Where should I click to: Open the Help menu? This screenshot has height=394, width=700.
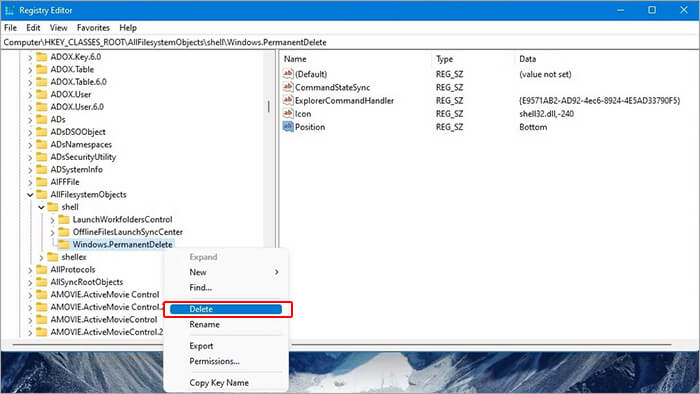click(128, 28)
